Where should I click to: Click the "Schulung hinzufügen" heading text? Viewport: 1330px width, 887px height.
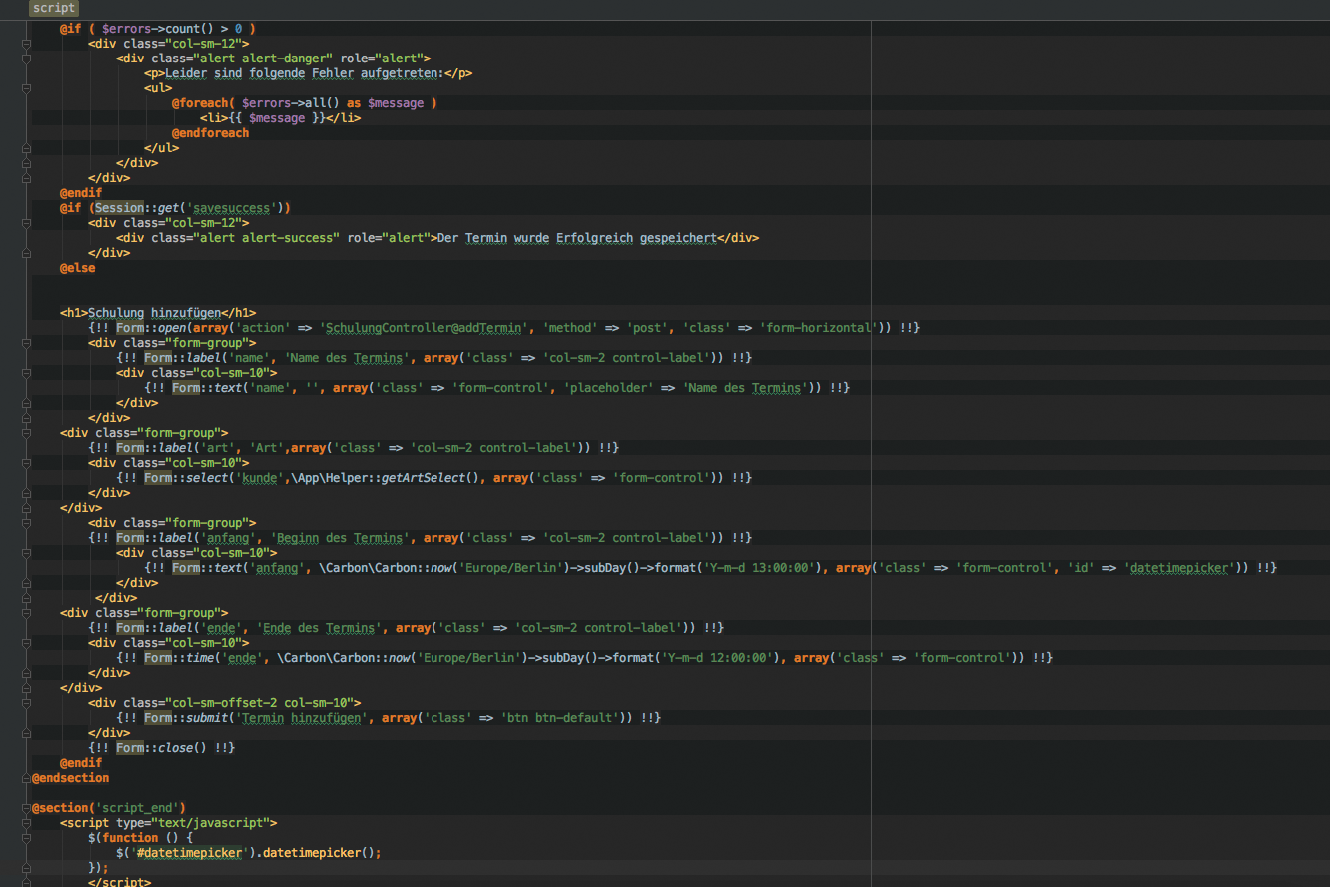(x=154, y=313)
